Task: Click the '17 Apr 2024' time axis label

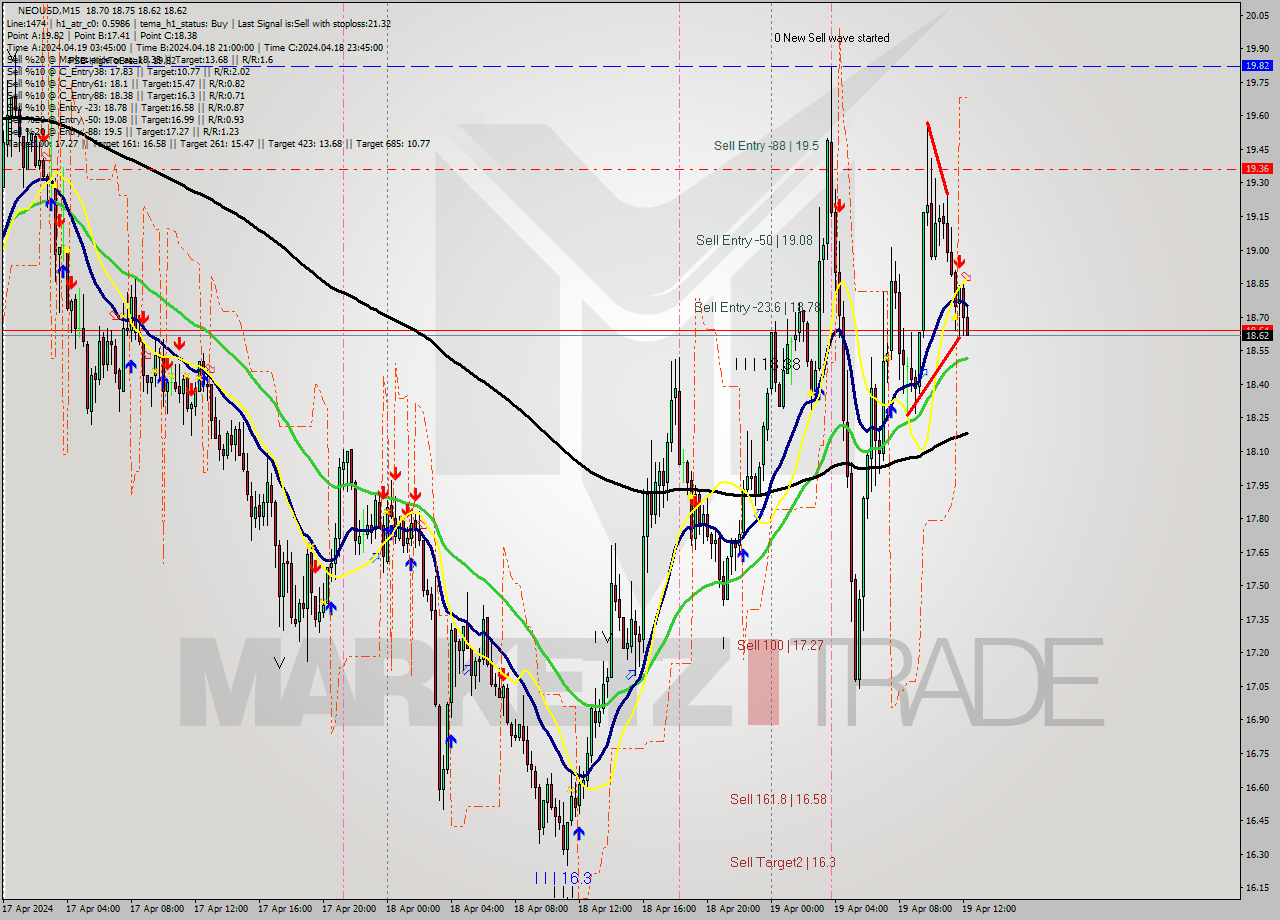Action: [28, 909]
